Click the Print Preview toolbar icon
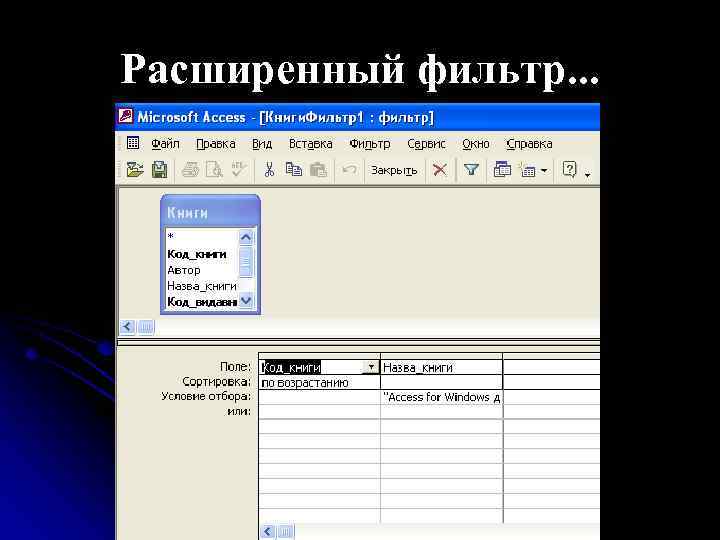Screen dimensions: 720x540 [214, 170]
